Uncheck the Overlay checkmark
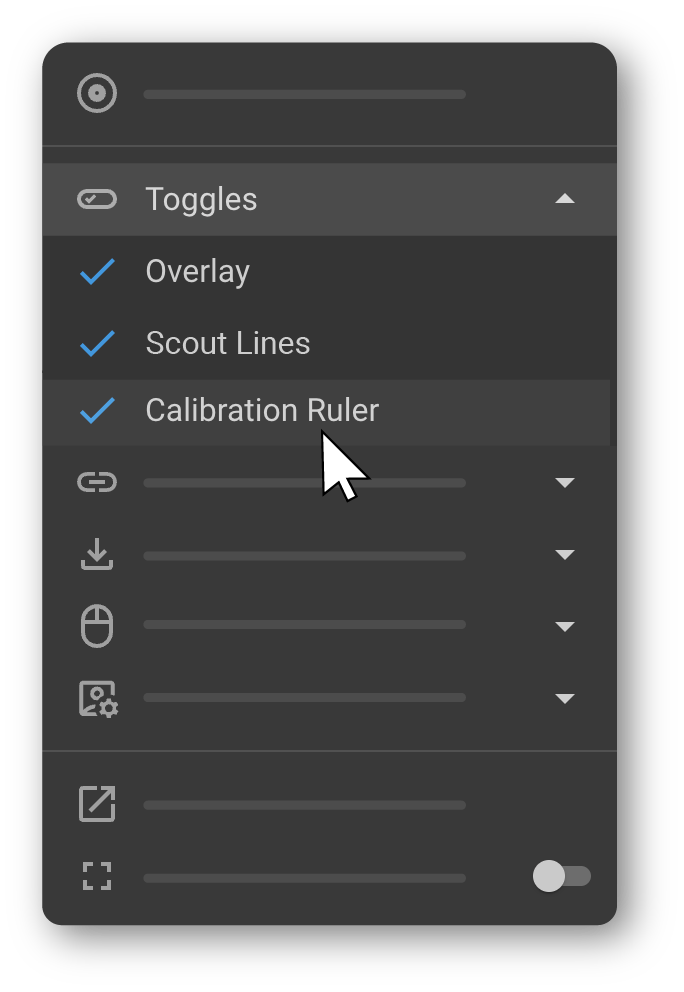The height and width of the screenshot is (992, 684). coord(97,271)
